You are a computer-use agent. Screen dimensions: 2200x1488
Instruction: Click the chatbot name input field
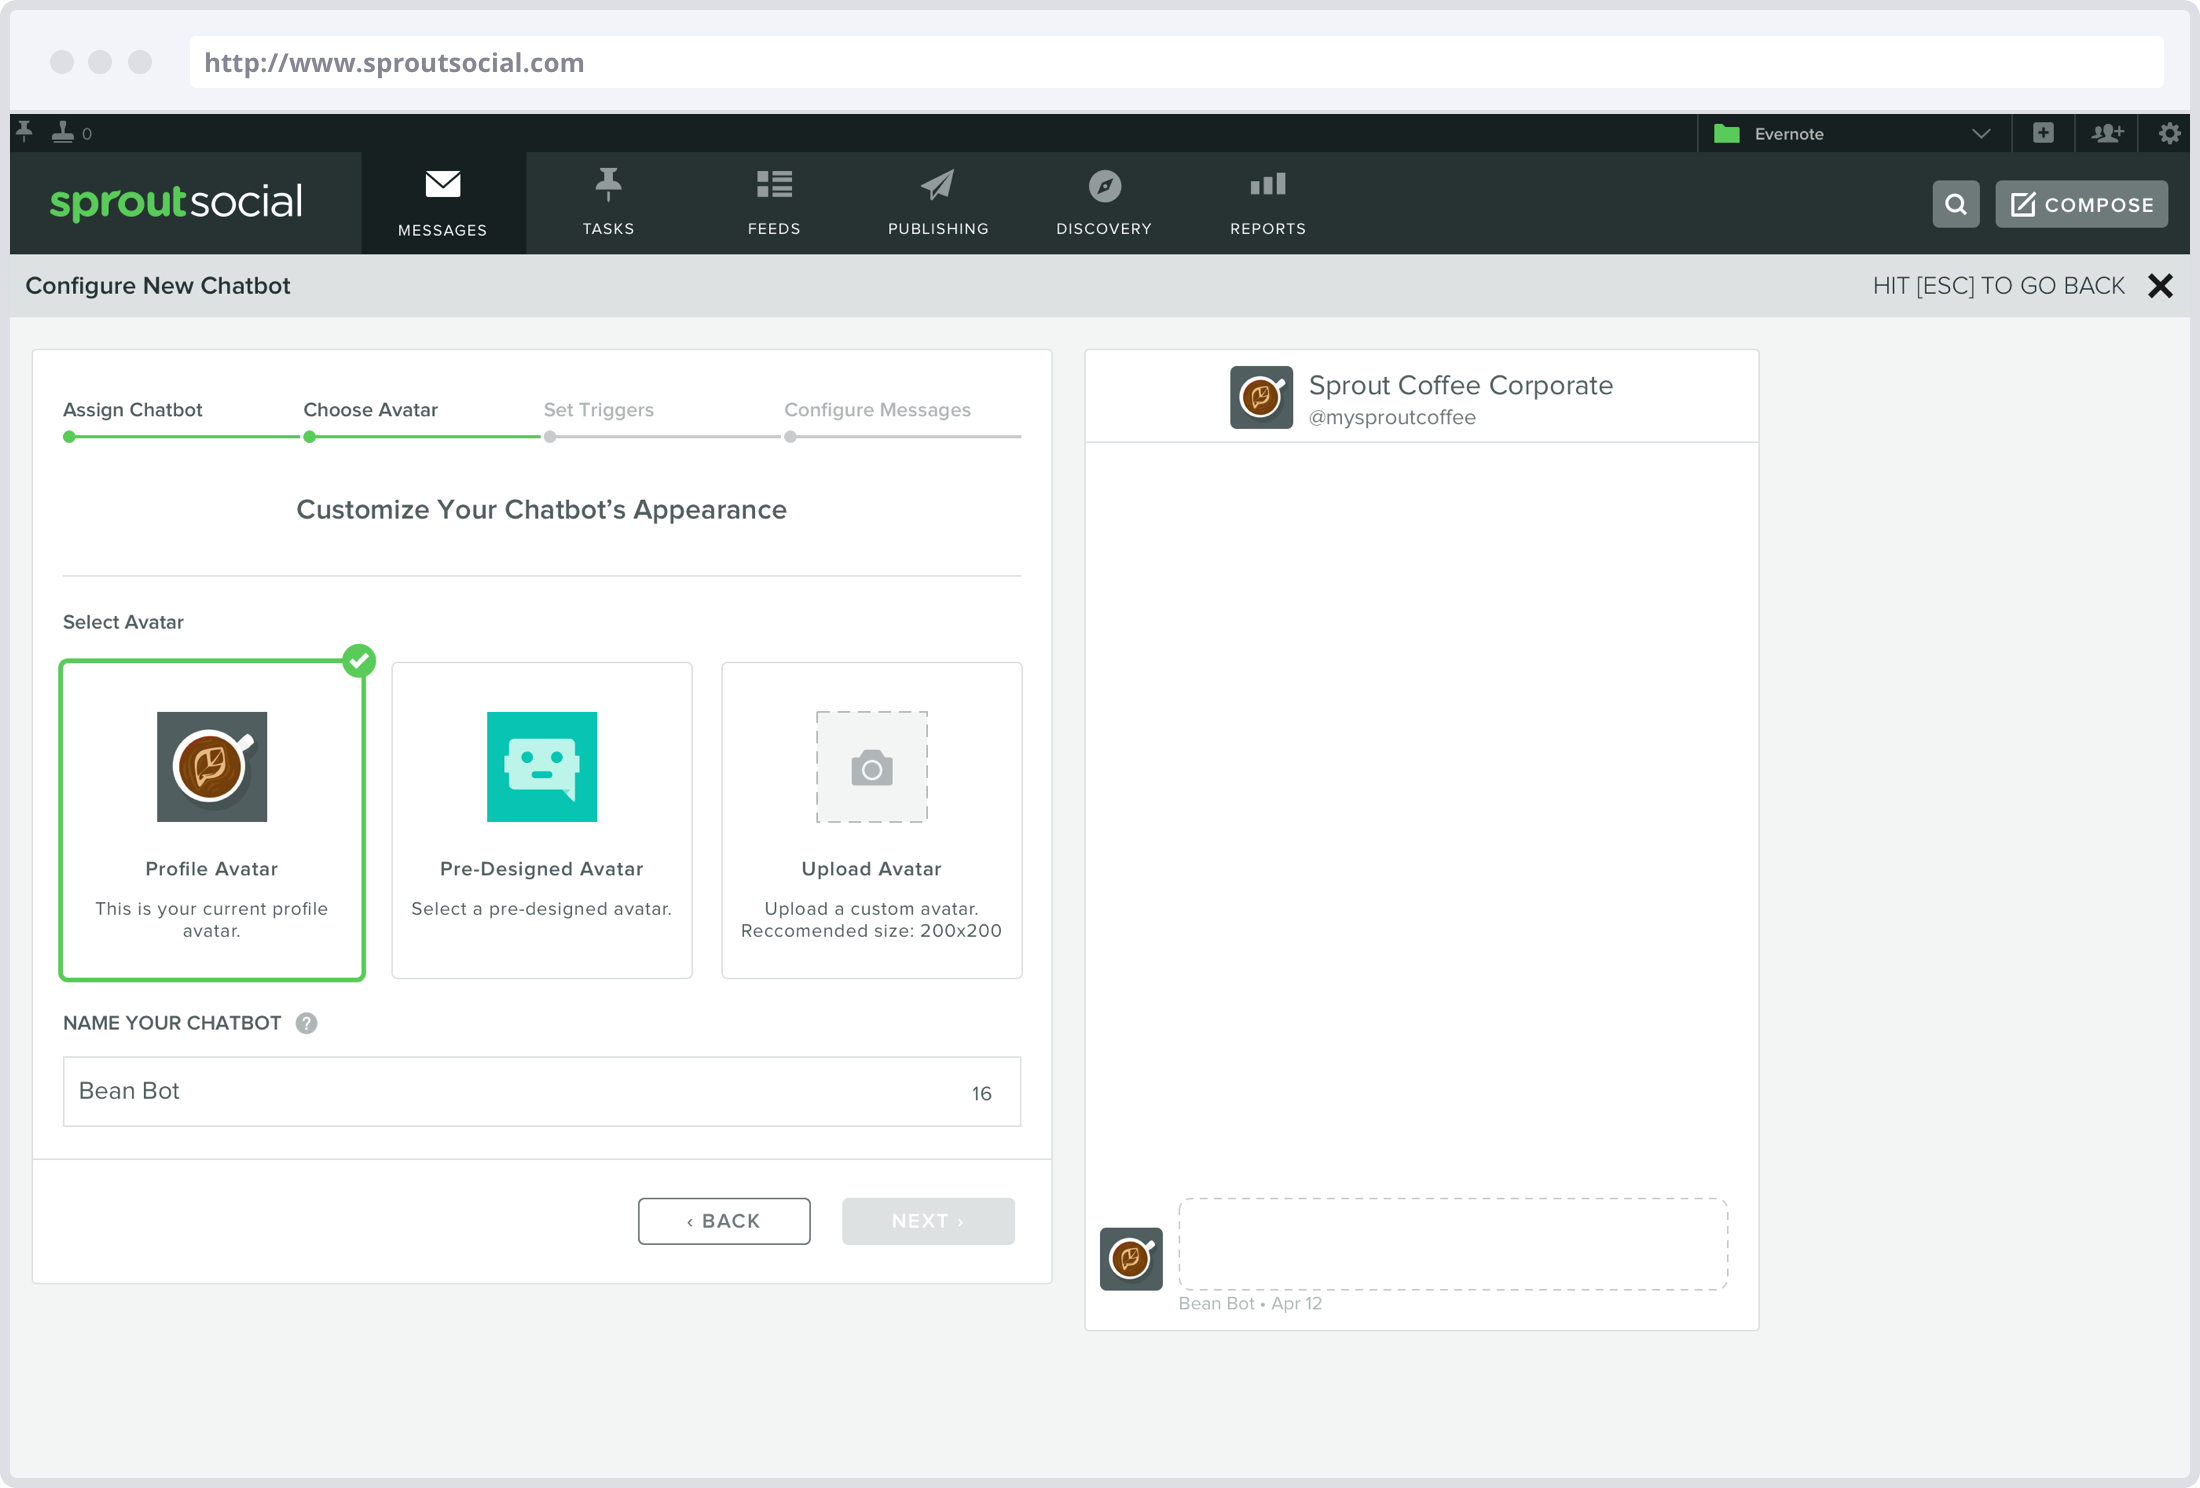click(542, 1091)
